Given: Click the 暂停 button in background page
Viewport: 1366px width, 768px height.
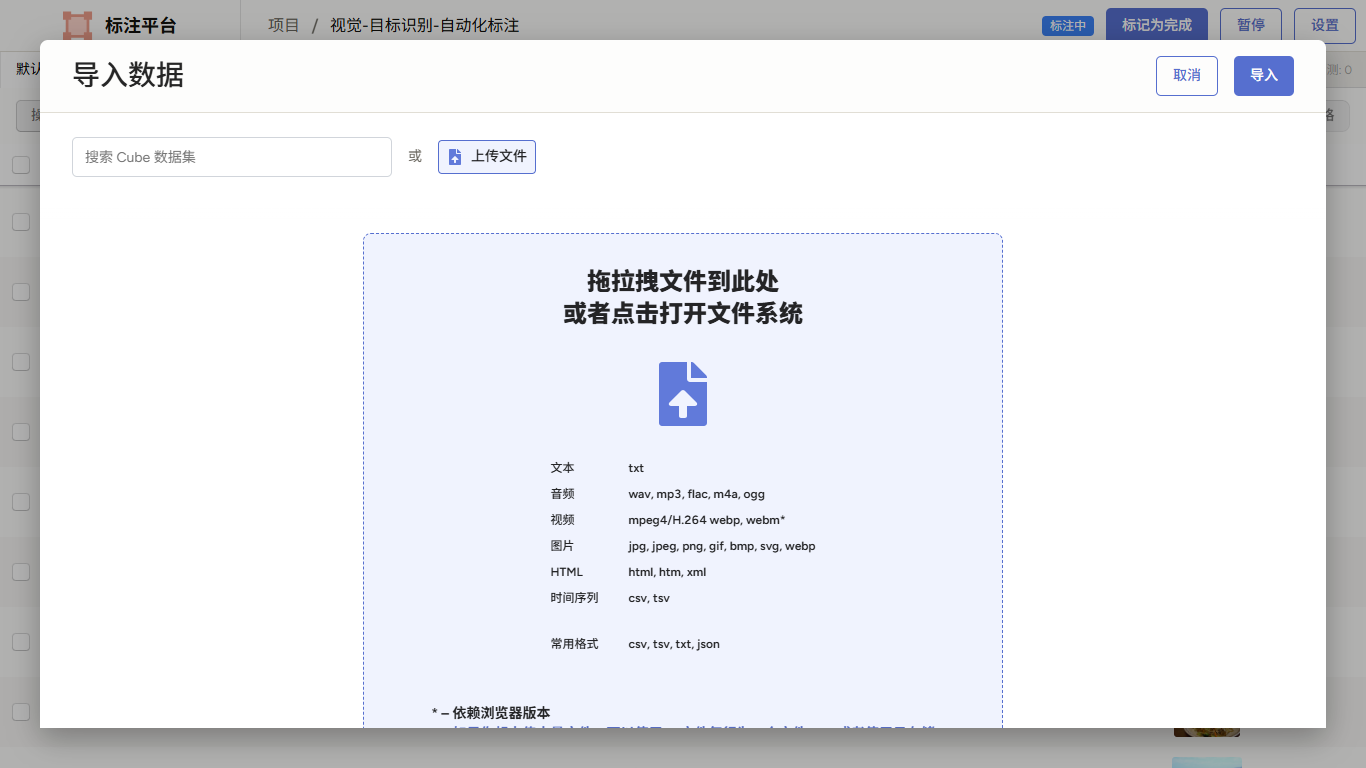Looking at the screenshot, I should 1251,25.
